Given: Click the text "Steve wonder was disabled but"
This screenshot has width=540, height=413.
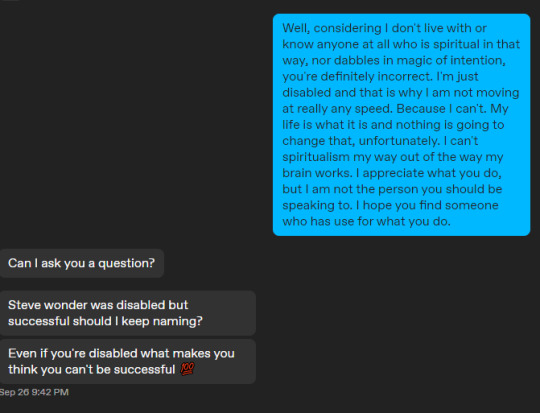Looking at the screenshot, I should tap(98, 305).
